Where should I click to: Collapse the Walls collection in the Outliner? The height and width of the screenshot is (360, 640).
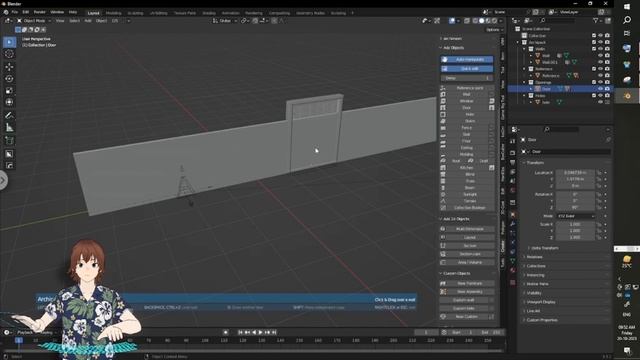[524, 49]
